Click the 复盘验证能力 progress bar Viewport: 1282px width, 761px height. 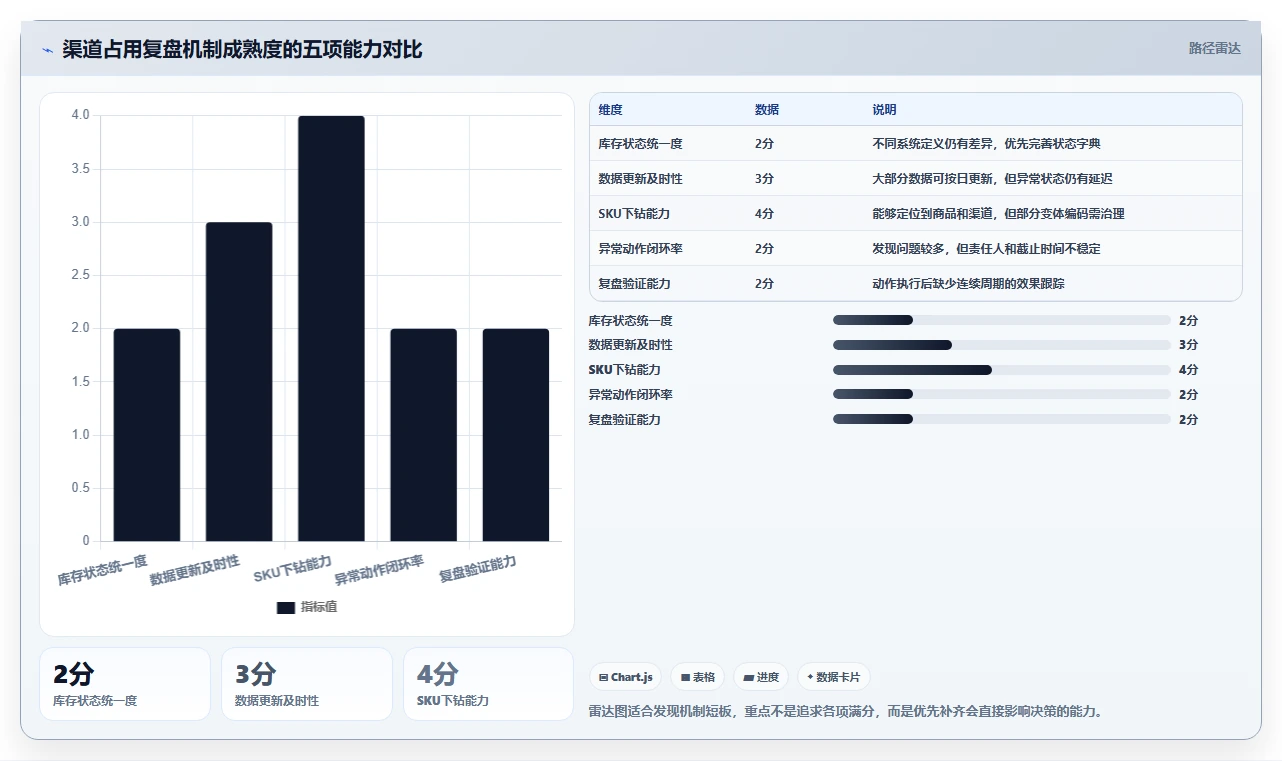[1001, 419]
